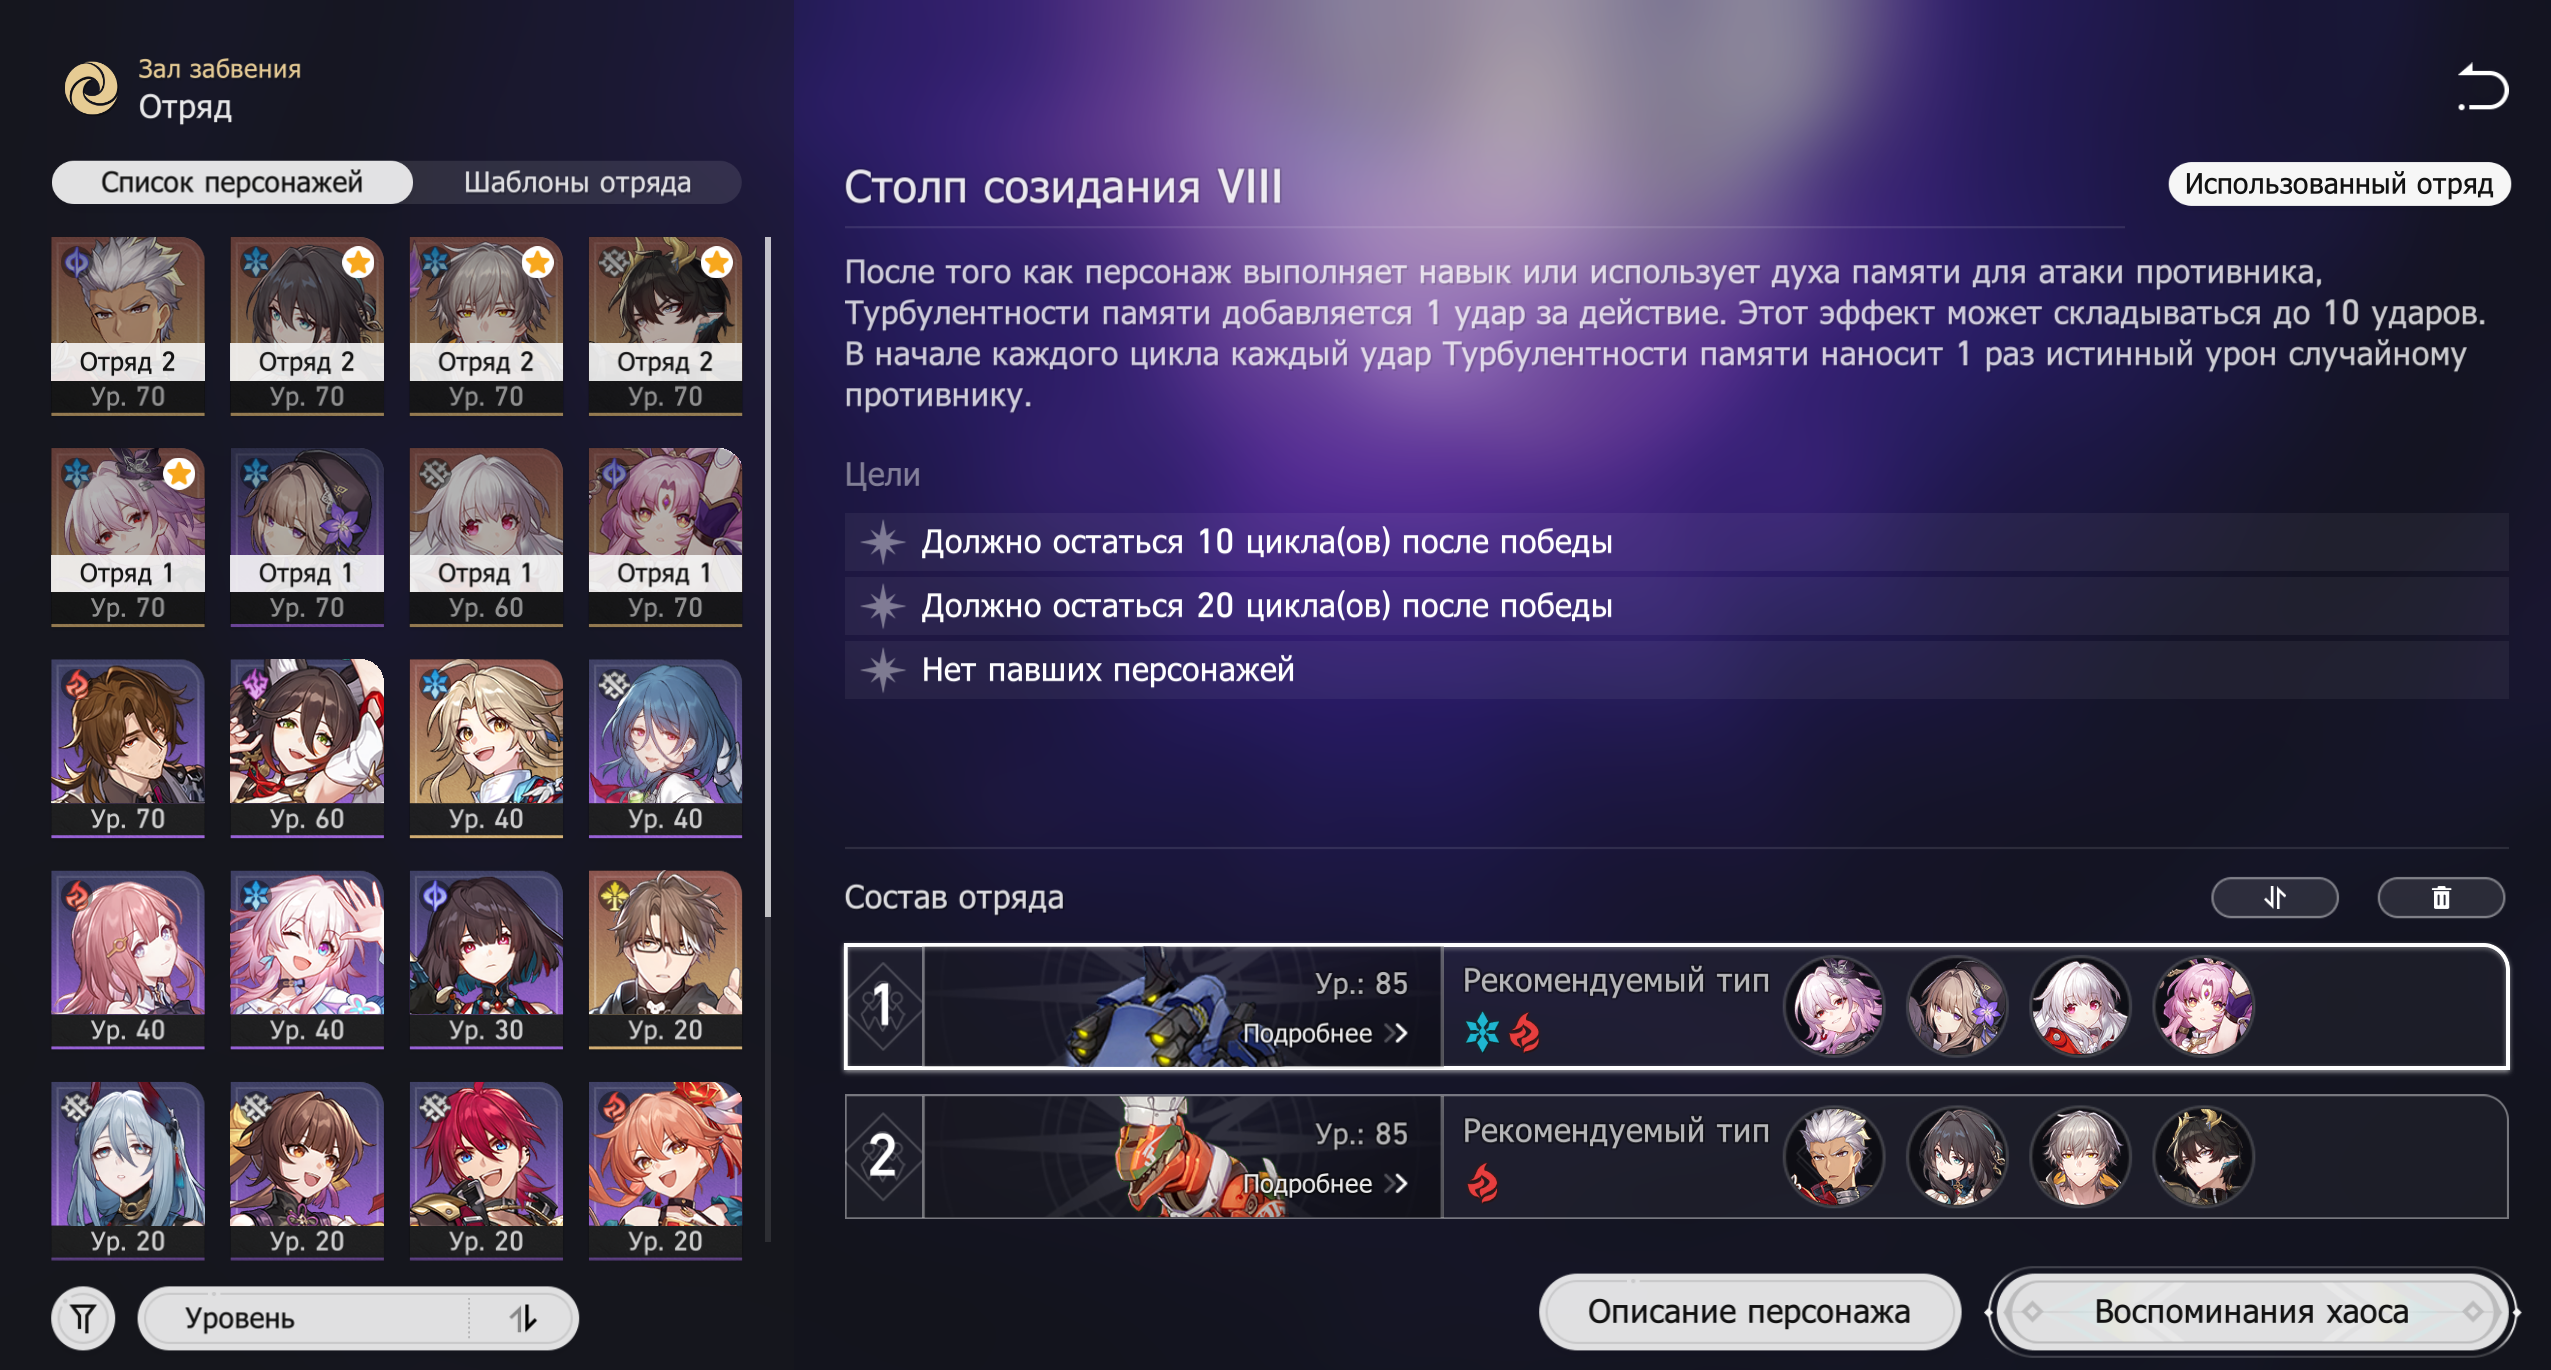Viewport: 2551px width, 1370px height.
Task: Select the brown-haired level 70 character card
Action: (128, 747)
